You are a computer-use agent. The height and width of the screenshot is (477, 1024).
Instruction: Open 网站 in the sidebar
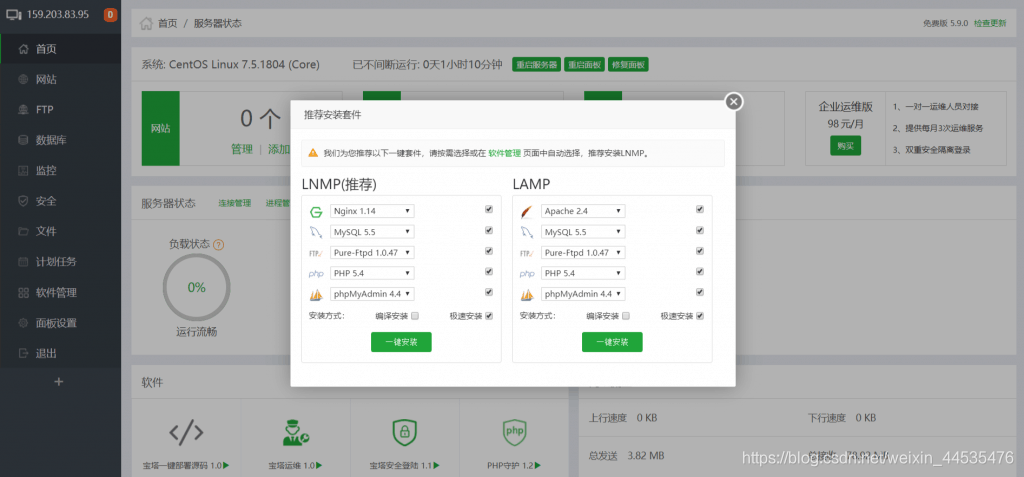coord(60,80)
